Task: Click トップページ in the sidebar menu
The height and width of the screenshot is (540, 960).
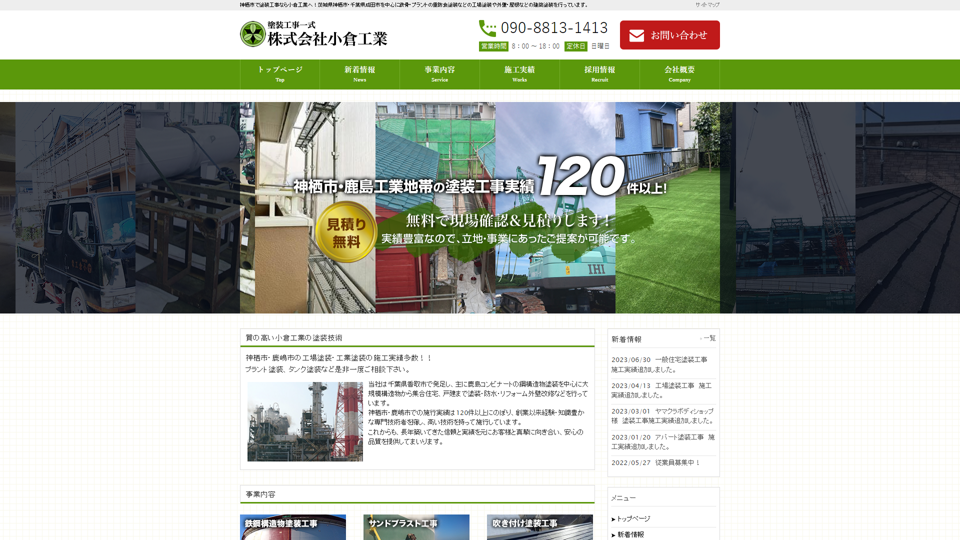Action: point(633,519)
